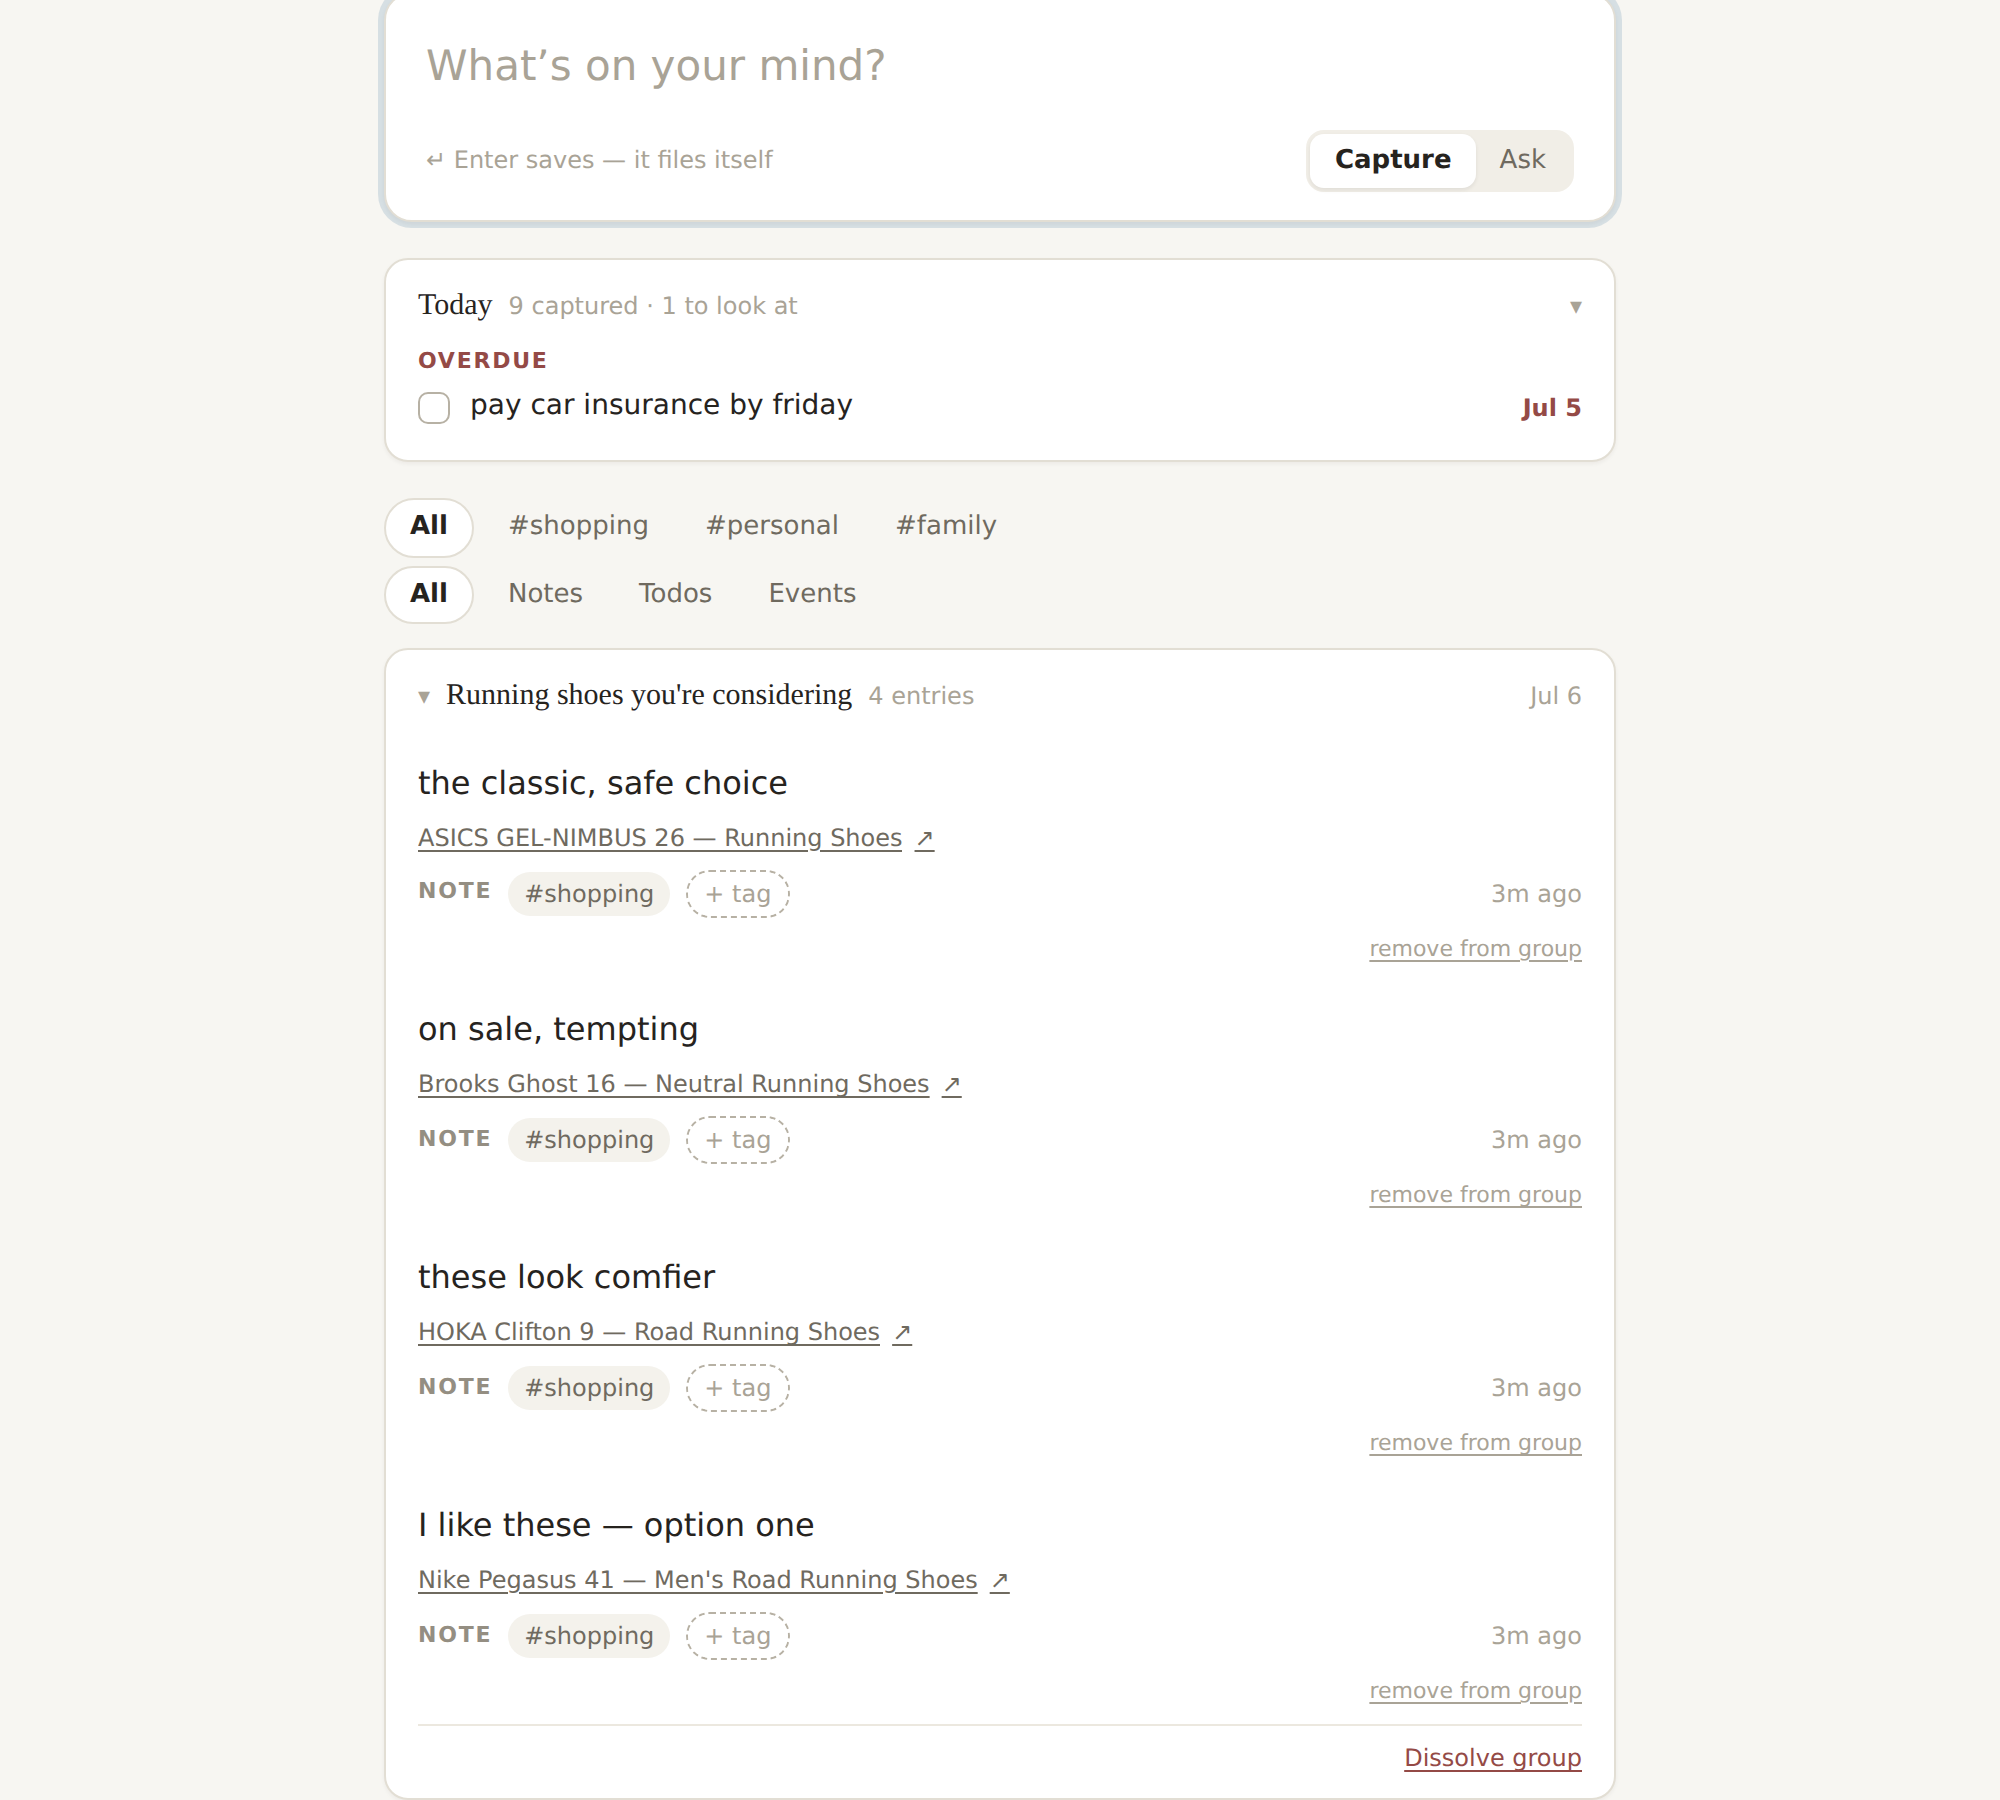
Task: Check off pay car insurance todo
Action: [434, 408]
